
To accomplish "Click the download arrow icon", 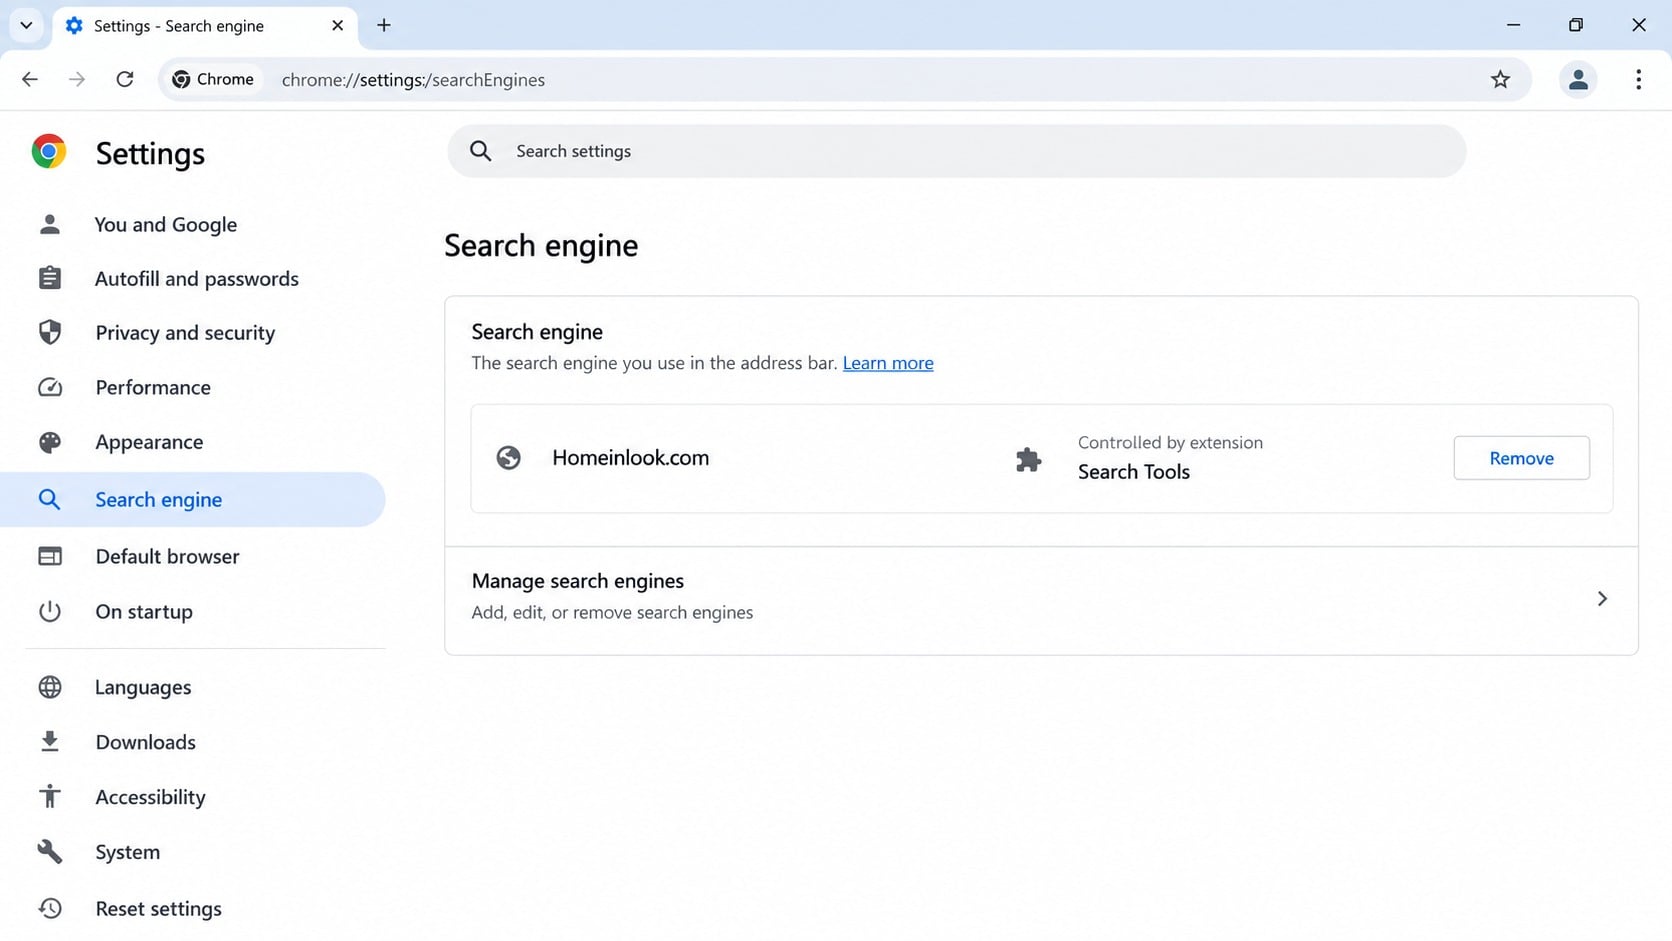I will coord(50,742).
